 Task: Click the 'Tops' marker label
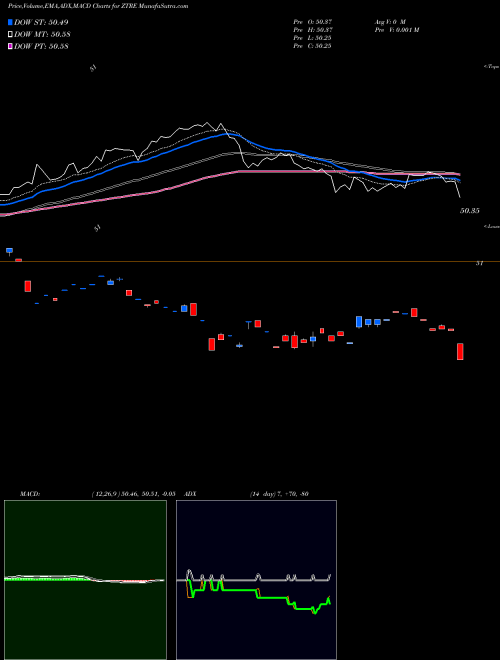pos(492,67)
